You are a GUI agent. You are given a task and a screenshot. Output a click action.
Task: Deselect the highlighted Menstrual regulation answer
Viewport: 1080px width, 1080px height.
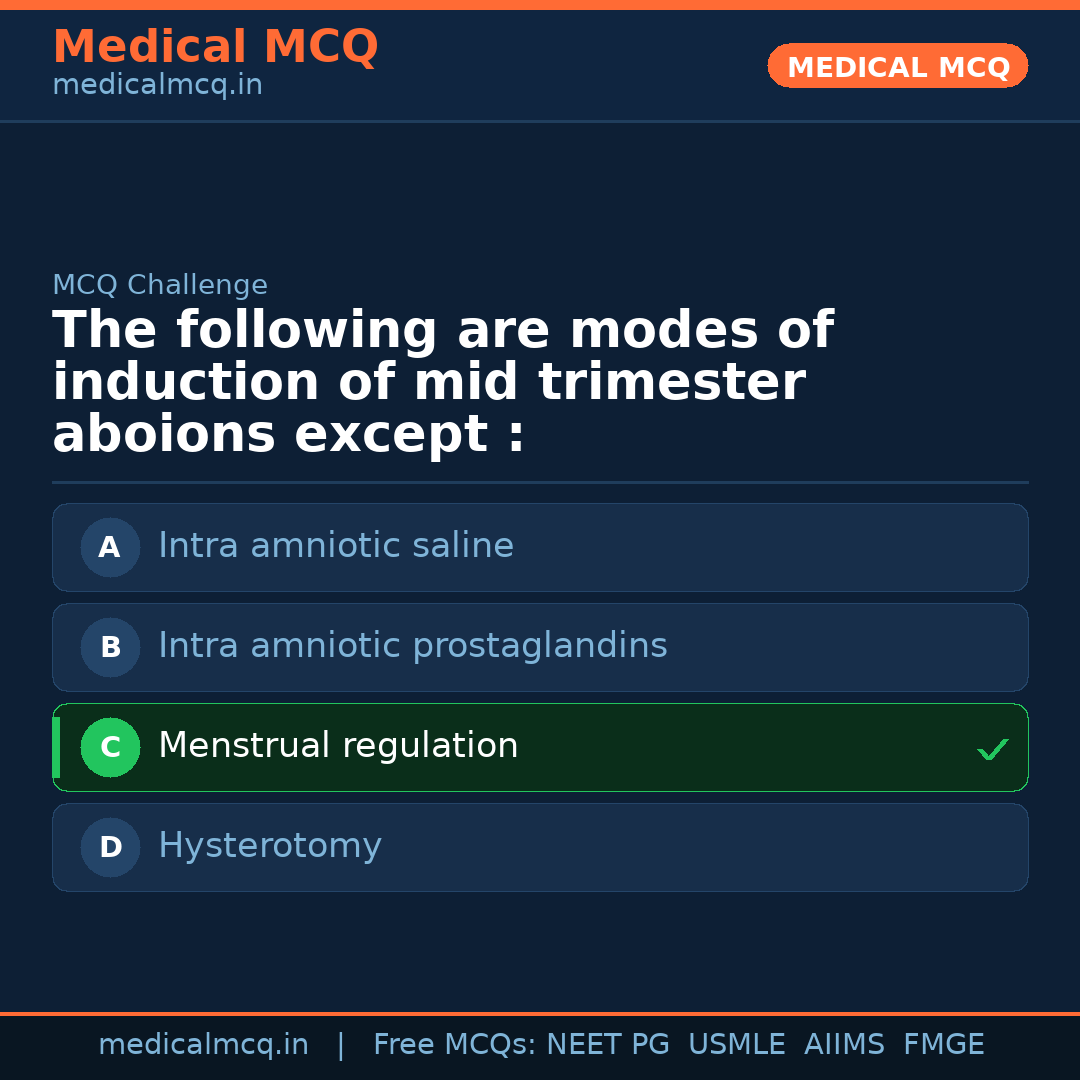540,747
